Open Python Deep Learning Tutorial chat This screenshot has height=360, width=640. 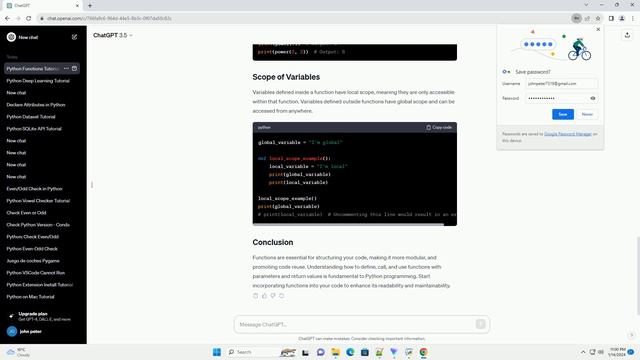pos(38,81)
